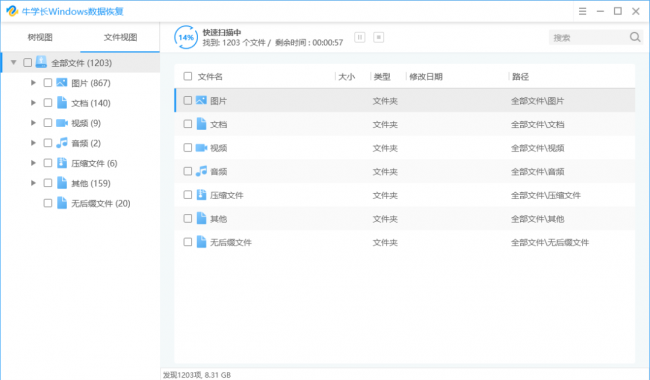Check the 视频 (9) checkbox in sidebar
Image resolution: width=650 pixels, height=380 pixels.
point(48,123)
